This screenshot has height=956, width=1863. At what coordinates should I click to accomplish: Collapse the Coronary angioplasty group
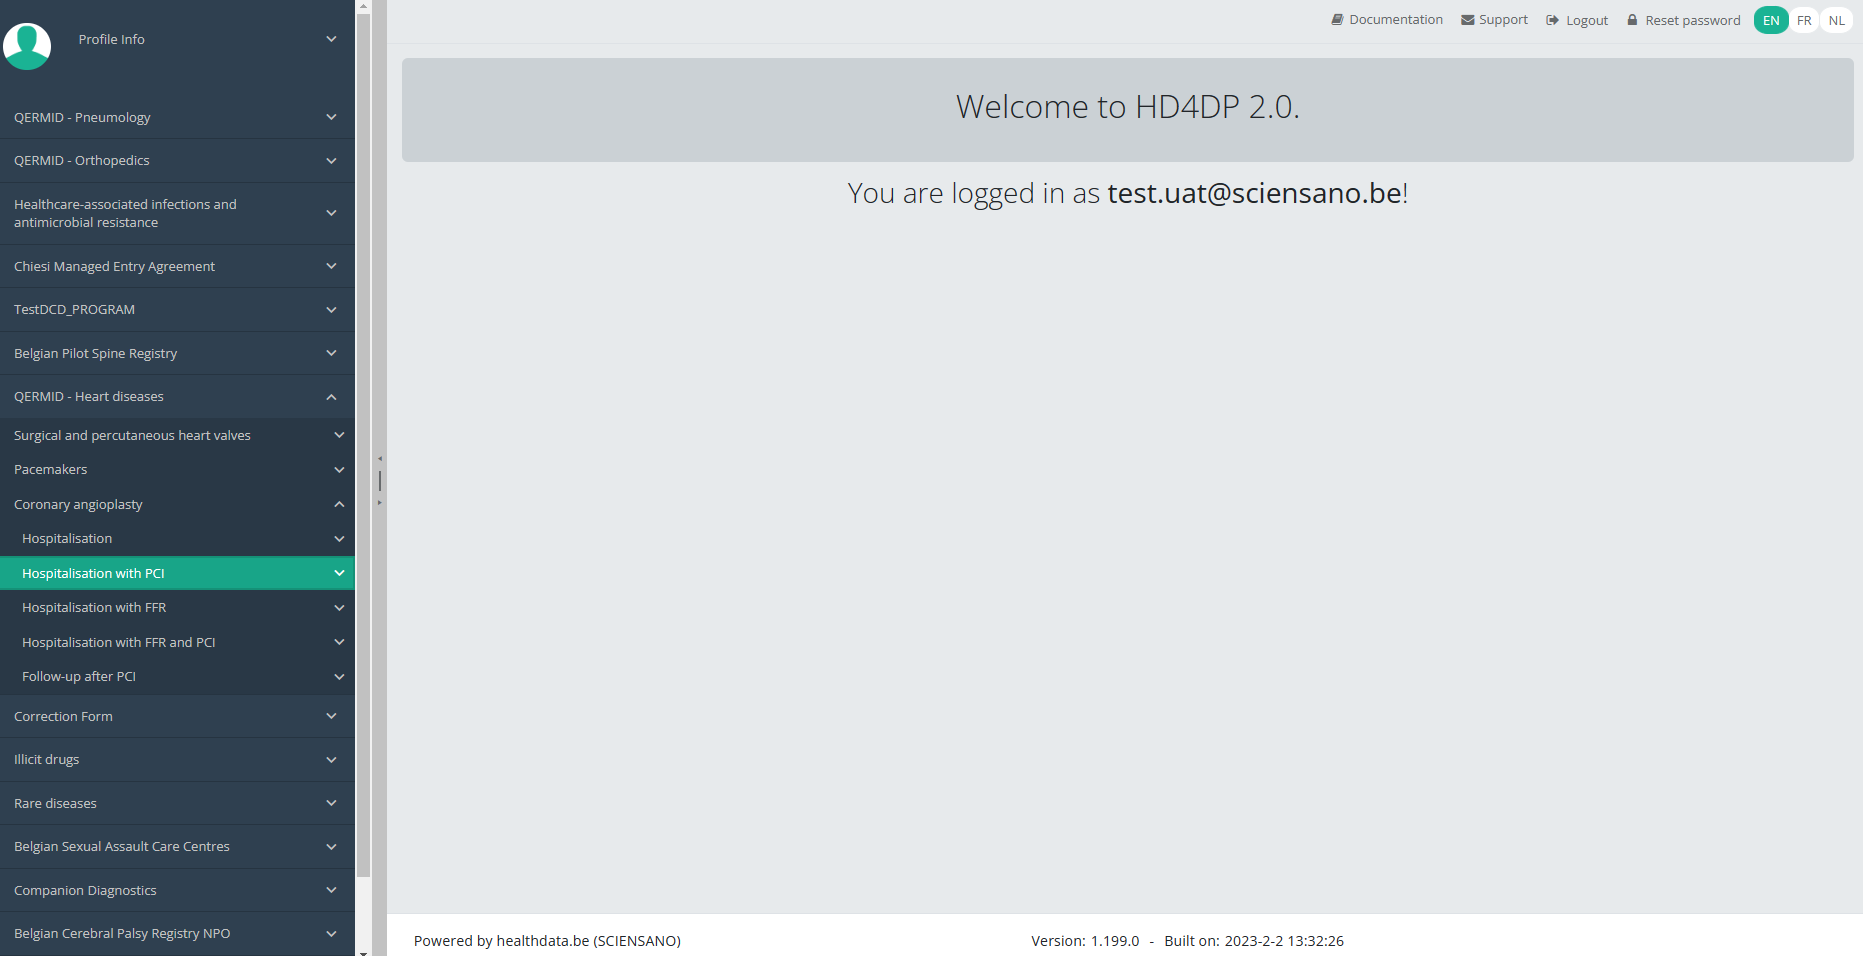point(339,505)
